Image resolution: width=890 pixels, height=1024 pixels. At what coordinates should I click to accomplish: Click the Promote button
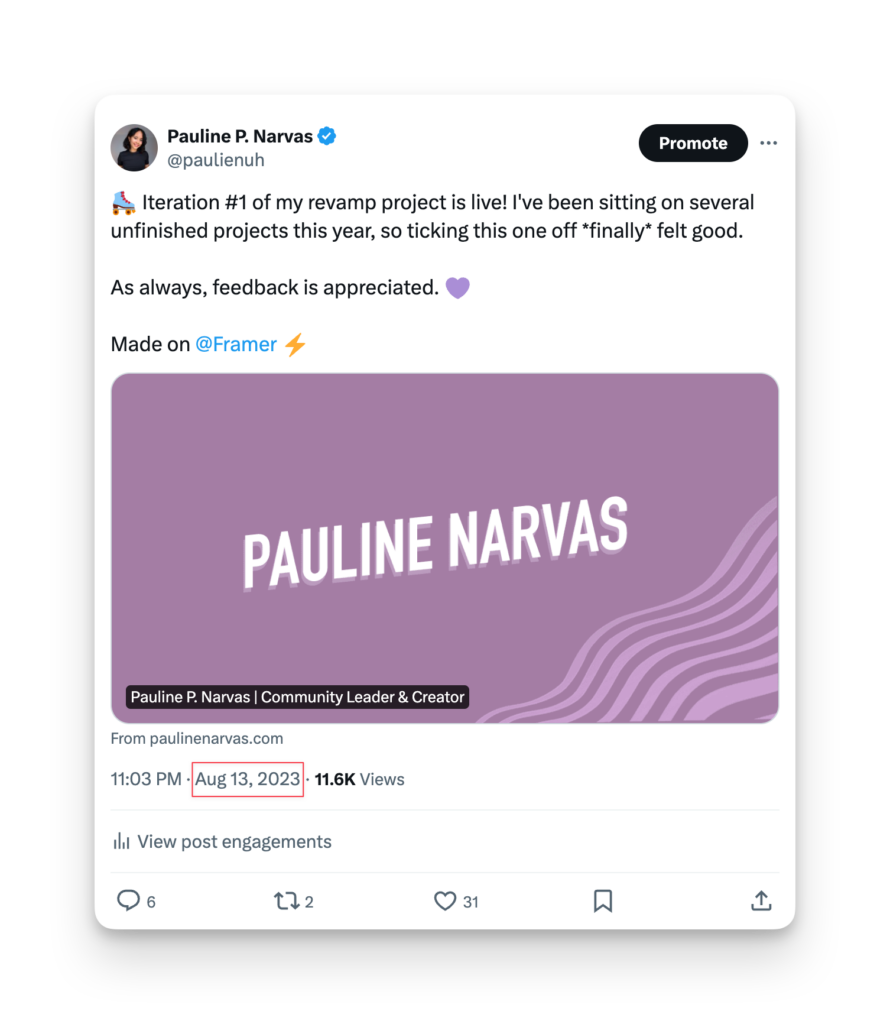pyautogui.click(x=693, y=143)
